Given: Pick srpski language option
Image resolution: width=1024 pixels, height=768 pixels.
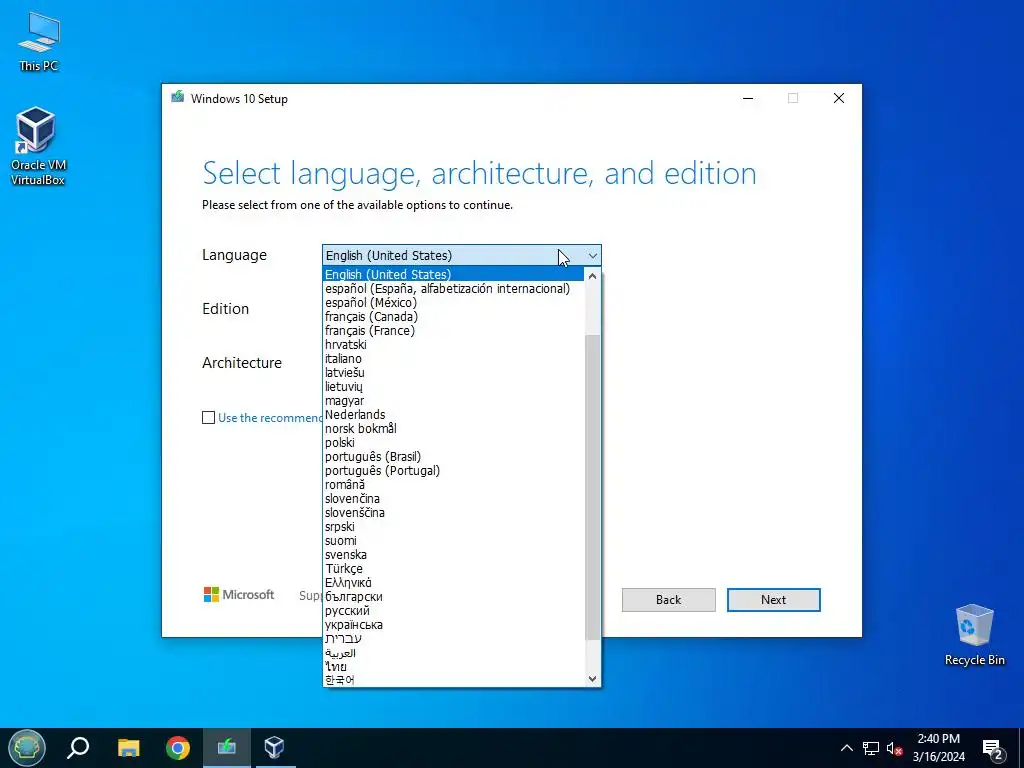Looking at the screenshot, I should 454,526.
